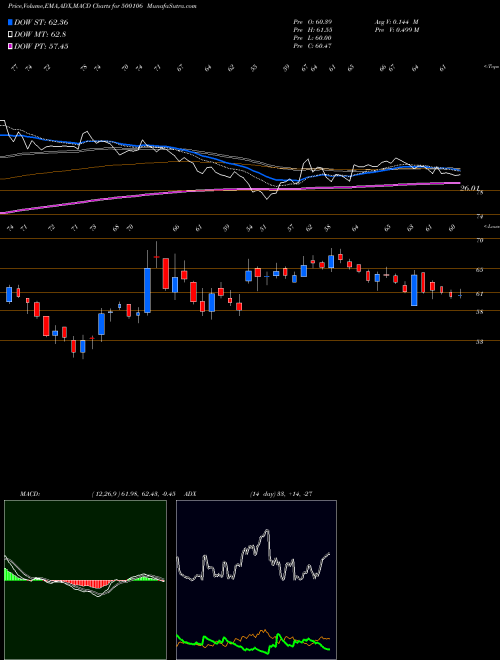This screenshot has height=660, width=500.
Task: Click the price axis label '61'
Action: tap(479, 294)
